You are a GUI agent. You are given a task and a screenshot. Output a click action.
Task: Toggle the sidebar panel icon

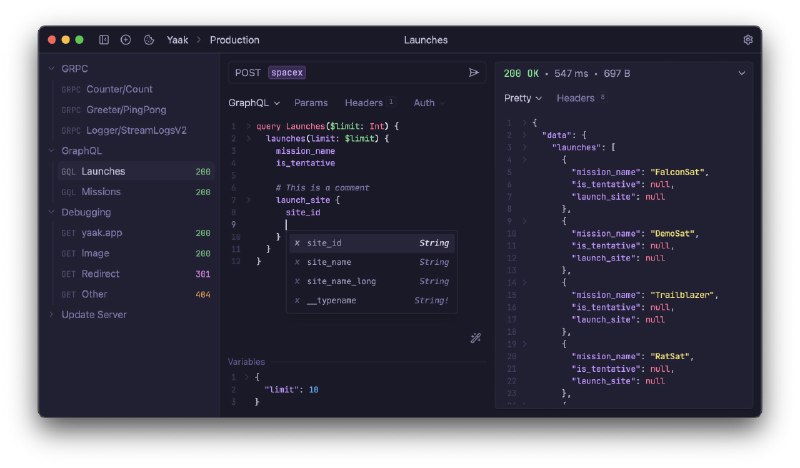click(x=104, y=40)
